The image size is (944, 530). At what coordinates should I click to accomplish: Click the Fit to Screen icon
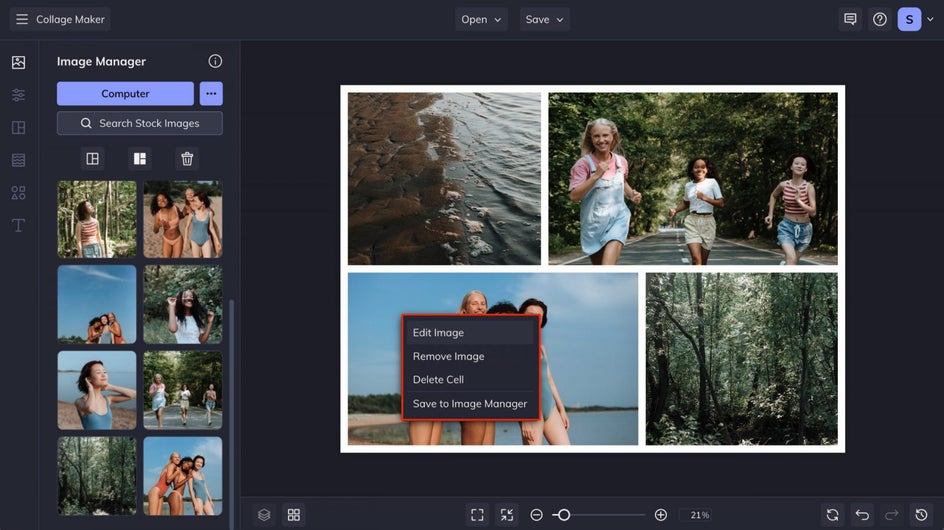477,515
